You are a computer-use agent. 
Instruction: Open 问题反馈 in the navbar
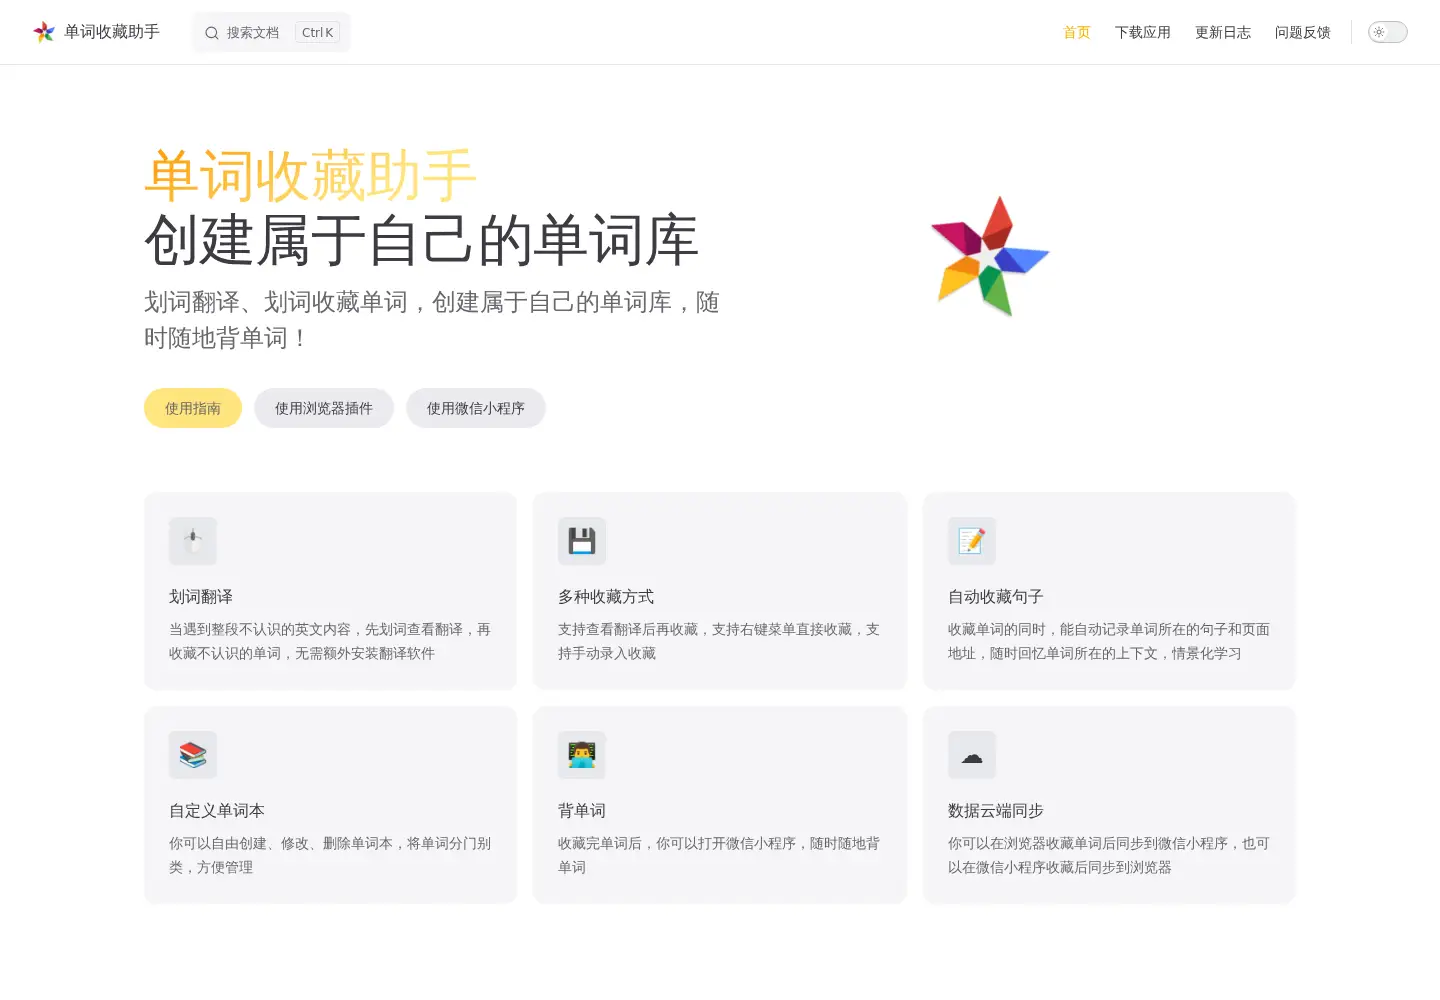pyautogui.click(x=1303, y=32)
